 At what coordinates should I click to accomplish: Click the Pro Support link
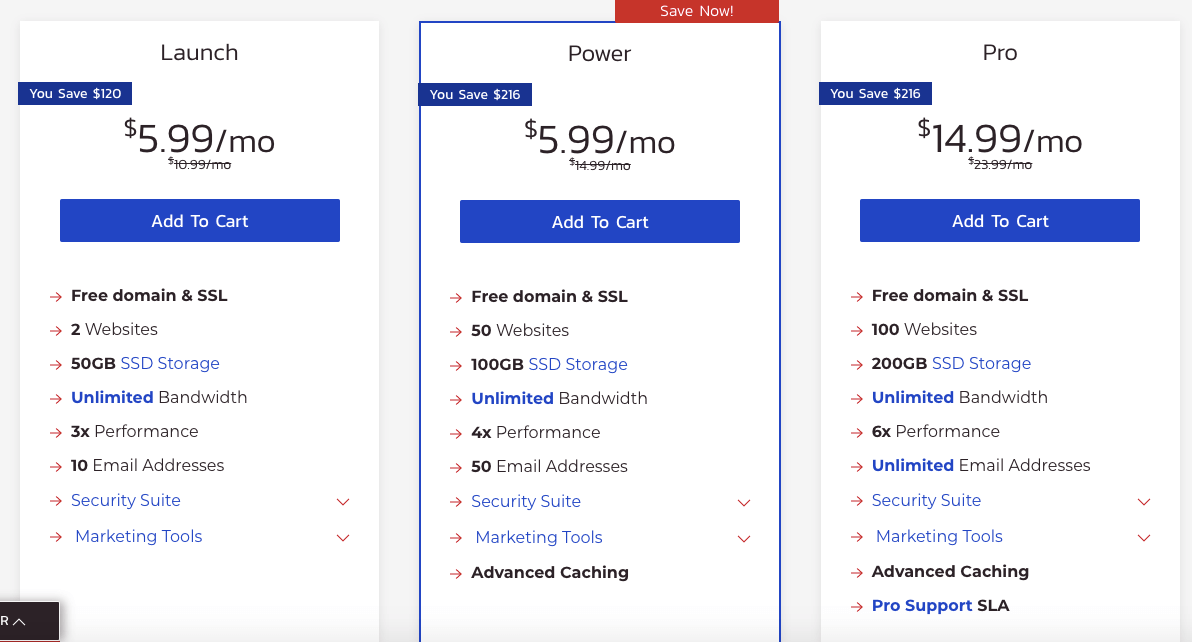click(921, 606)
